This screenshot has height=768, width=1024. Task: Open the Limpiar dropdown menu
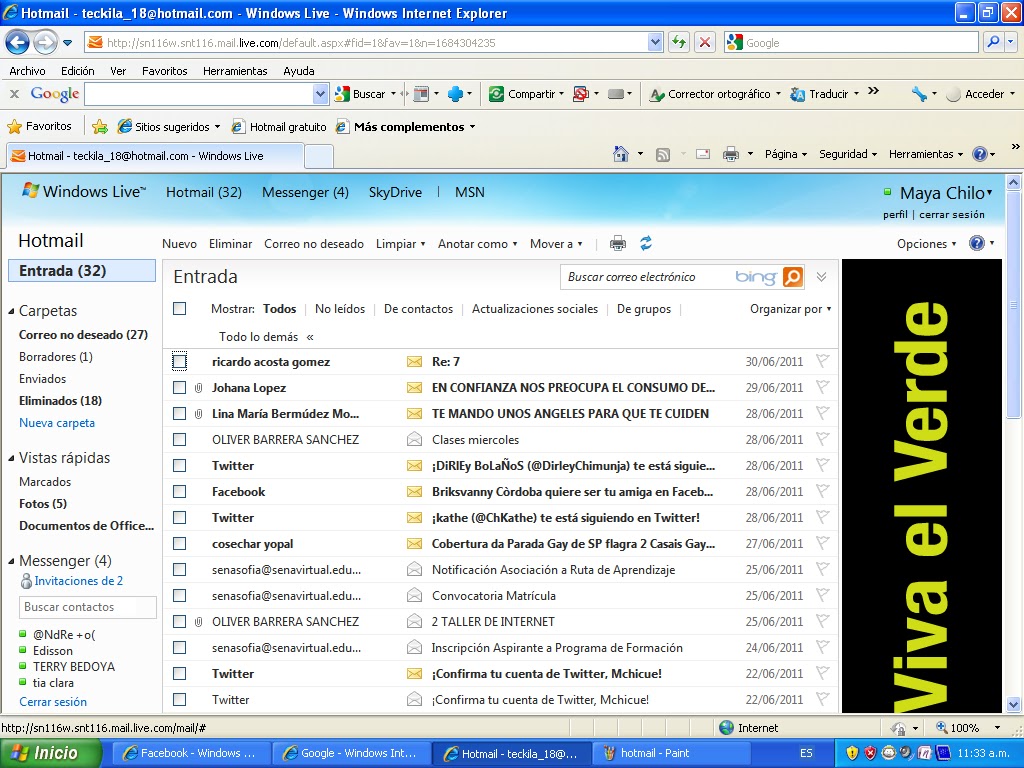point(400,244)
